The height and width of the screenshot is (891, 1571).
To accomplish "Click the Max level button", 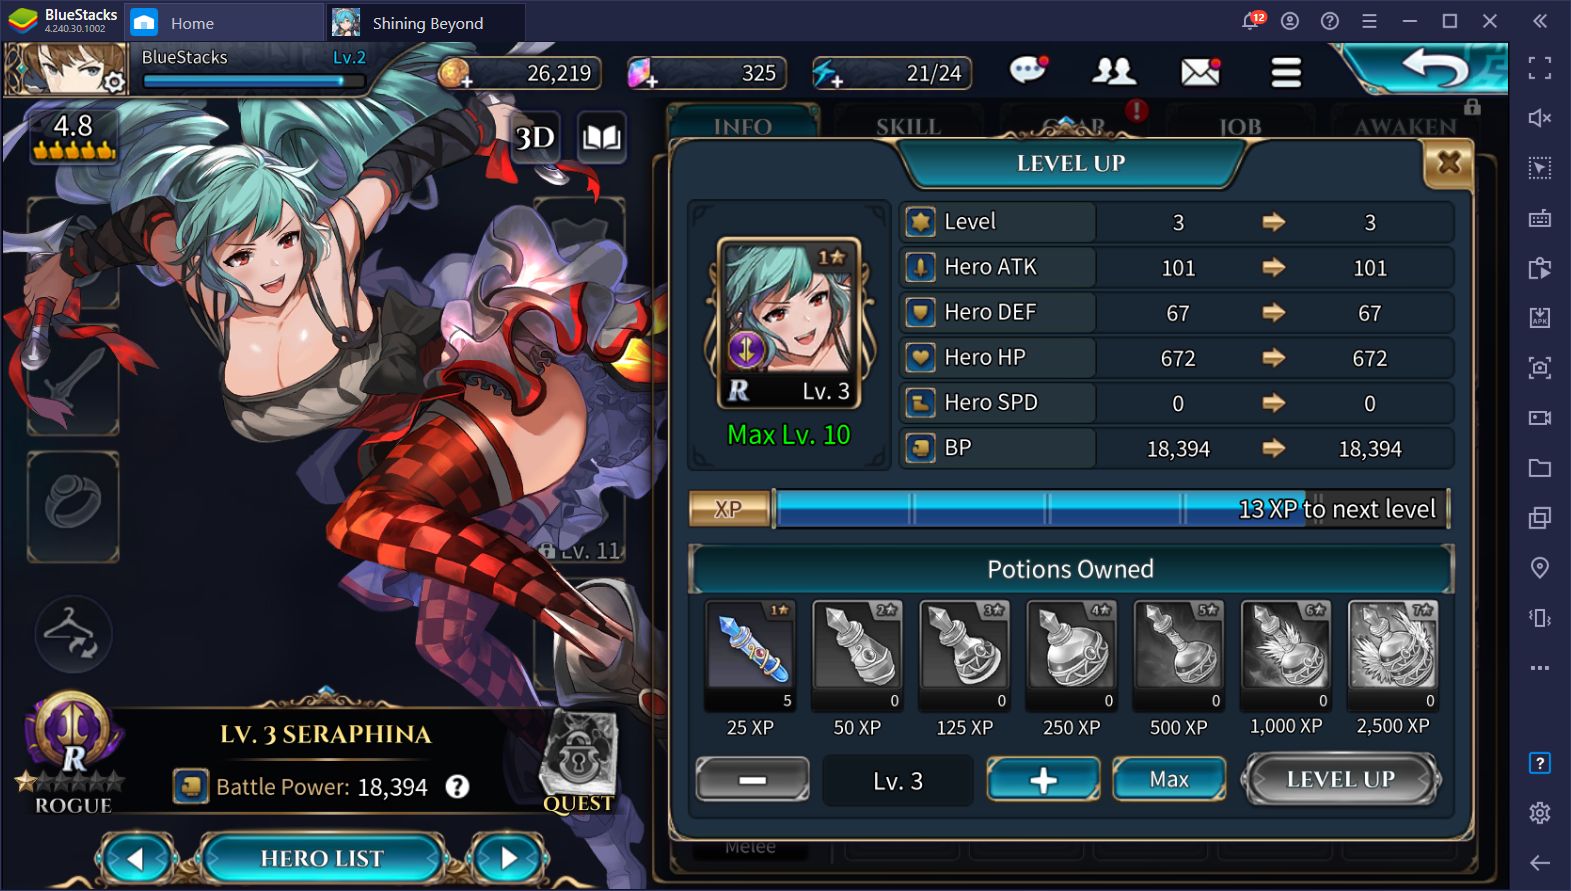I will point(1169,779).
